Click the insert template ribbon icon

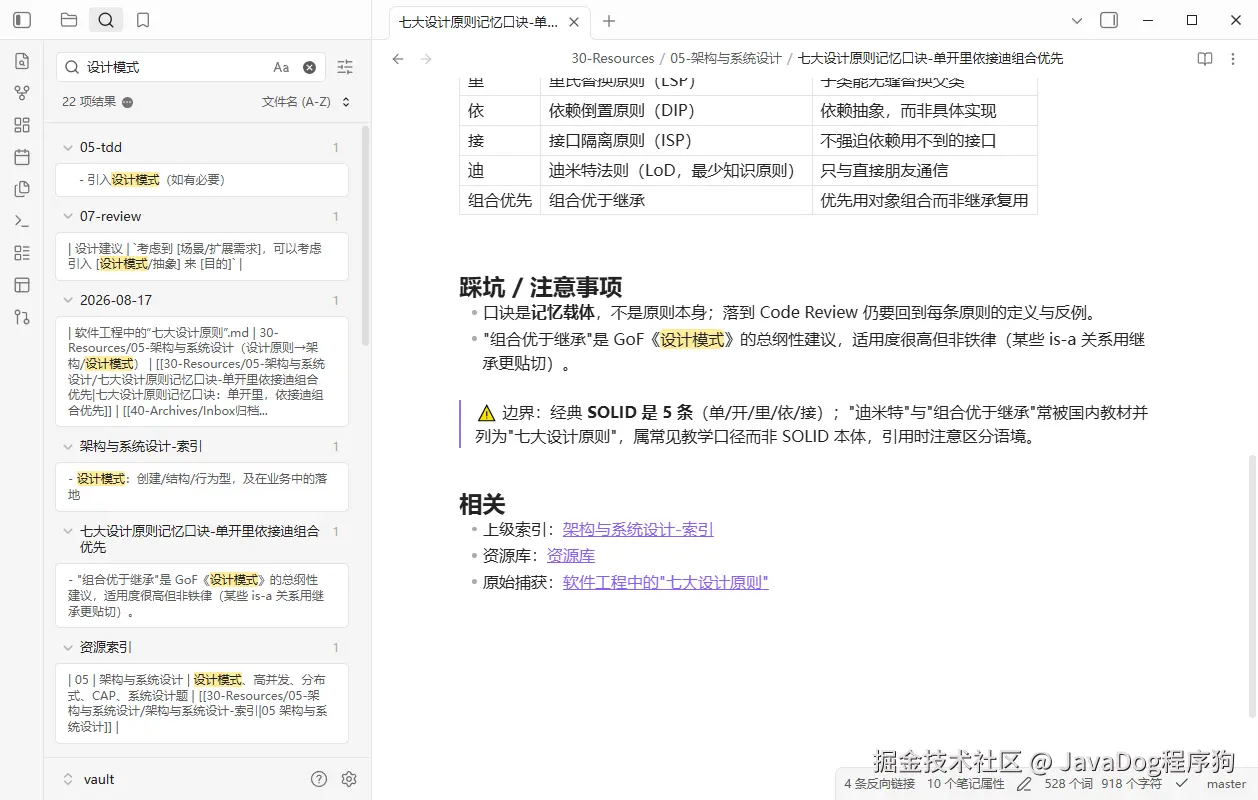click(x=22, y=189)
